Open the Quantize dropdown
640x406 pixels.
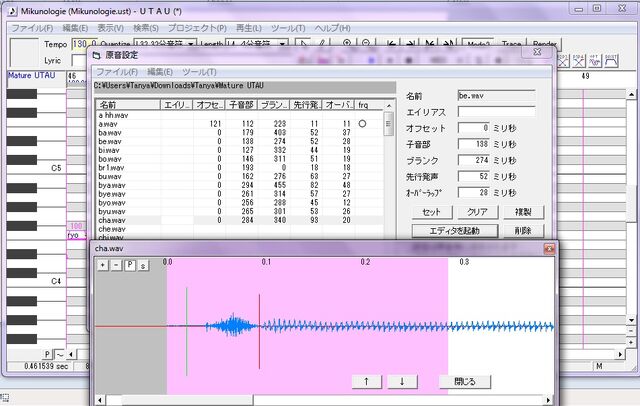(x=191, y=44)
